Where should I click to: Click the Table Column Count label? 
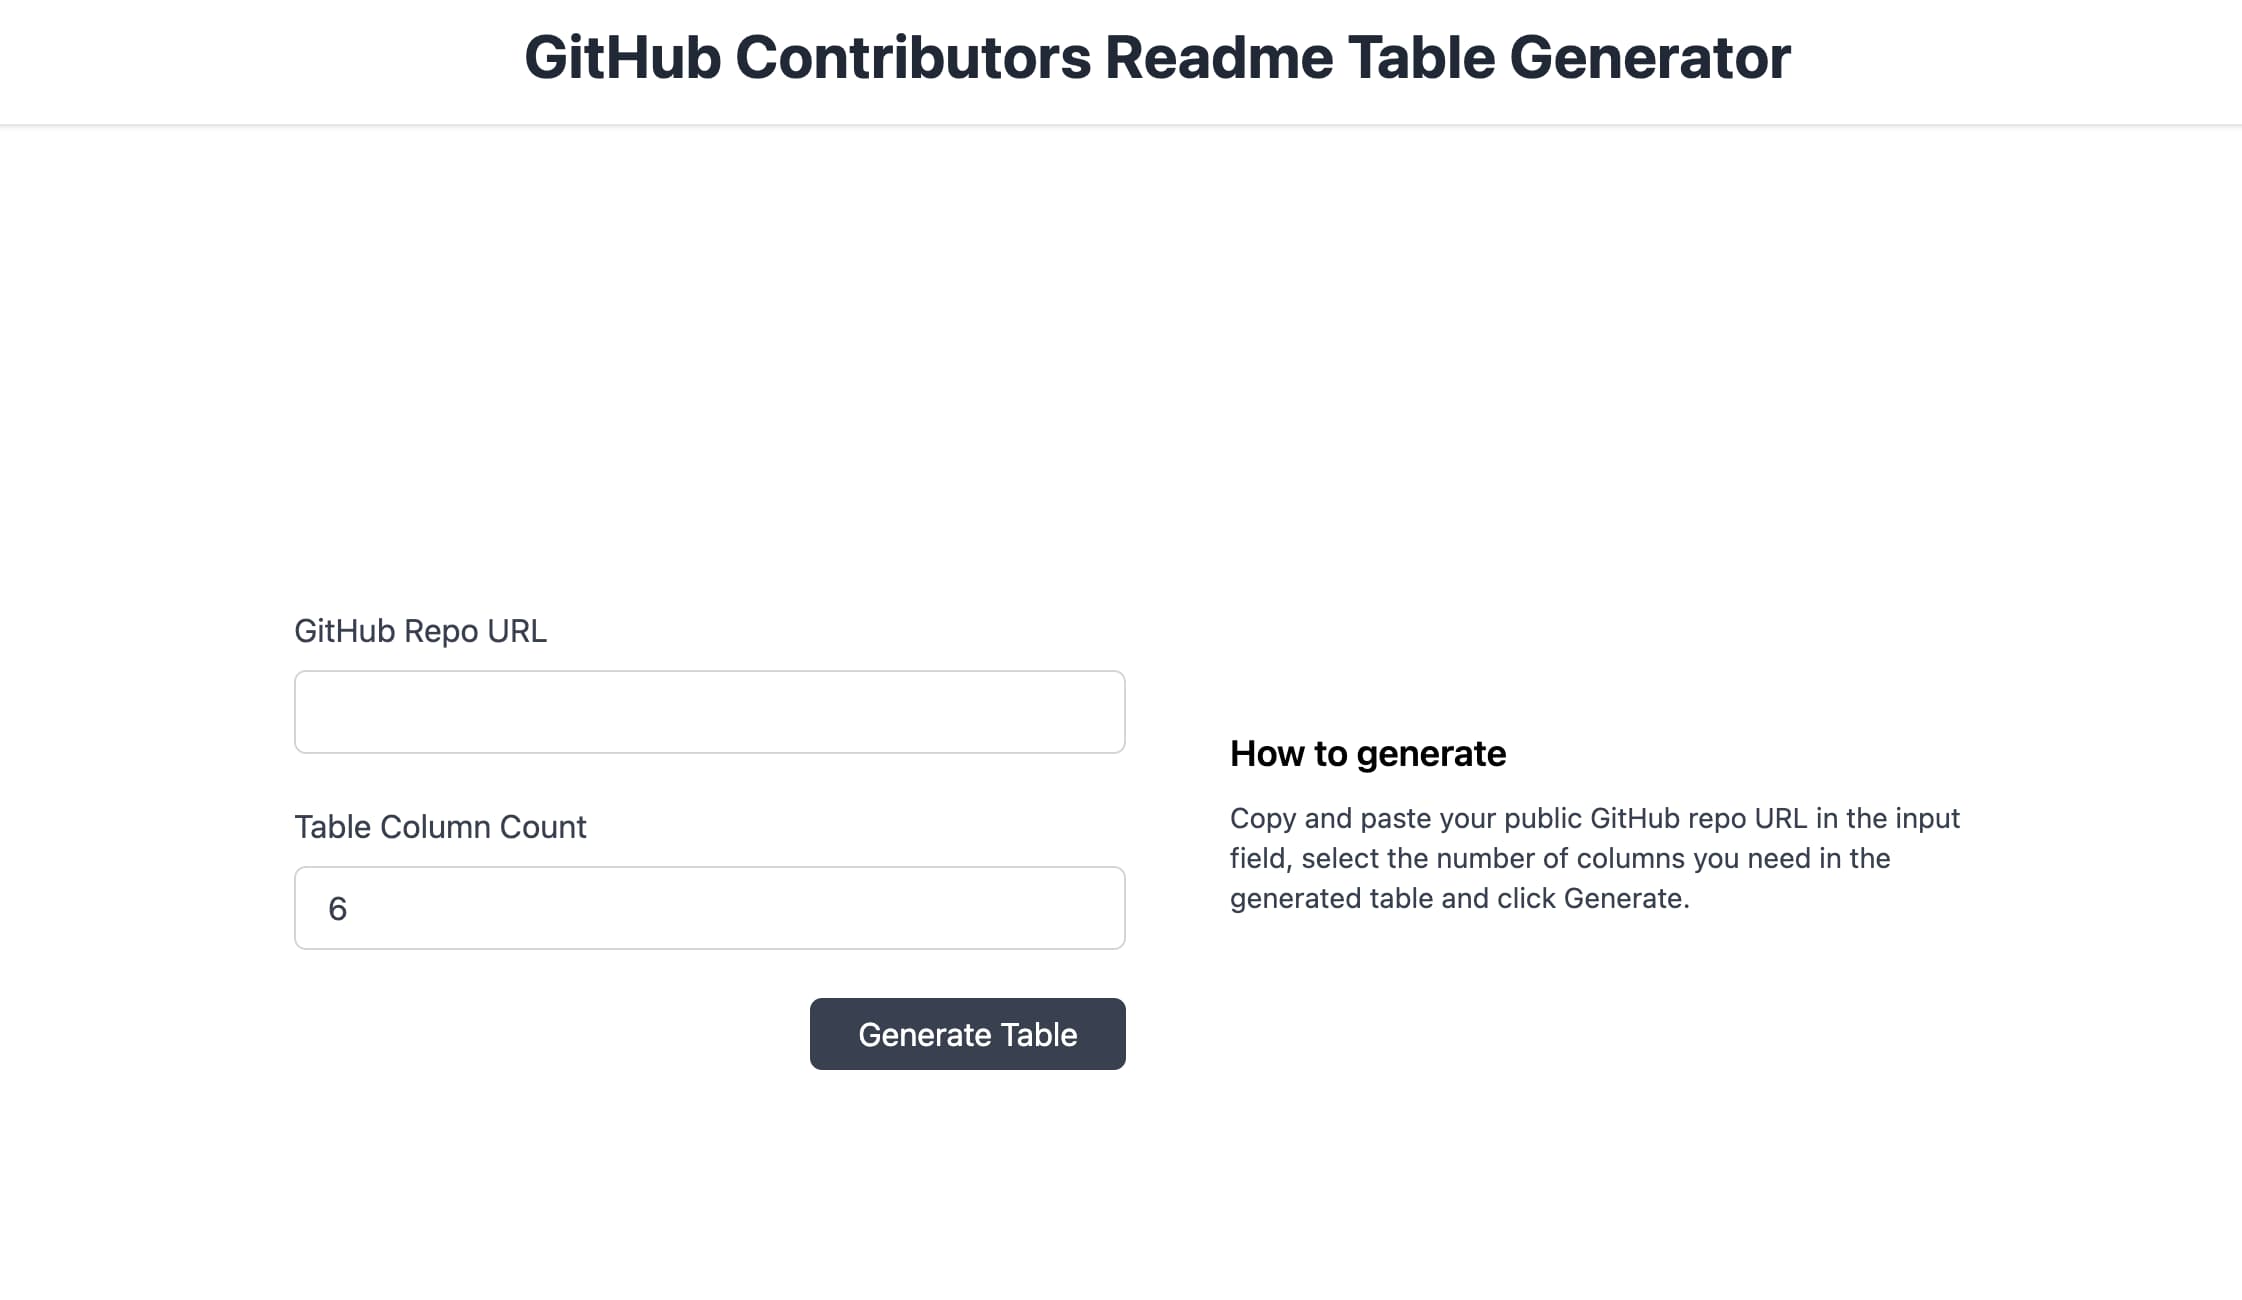pos(440,827)
